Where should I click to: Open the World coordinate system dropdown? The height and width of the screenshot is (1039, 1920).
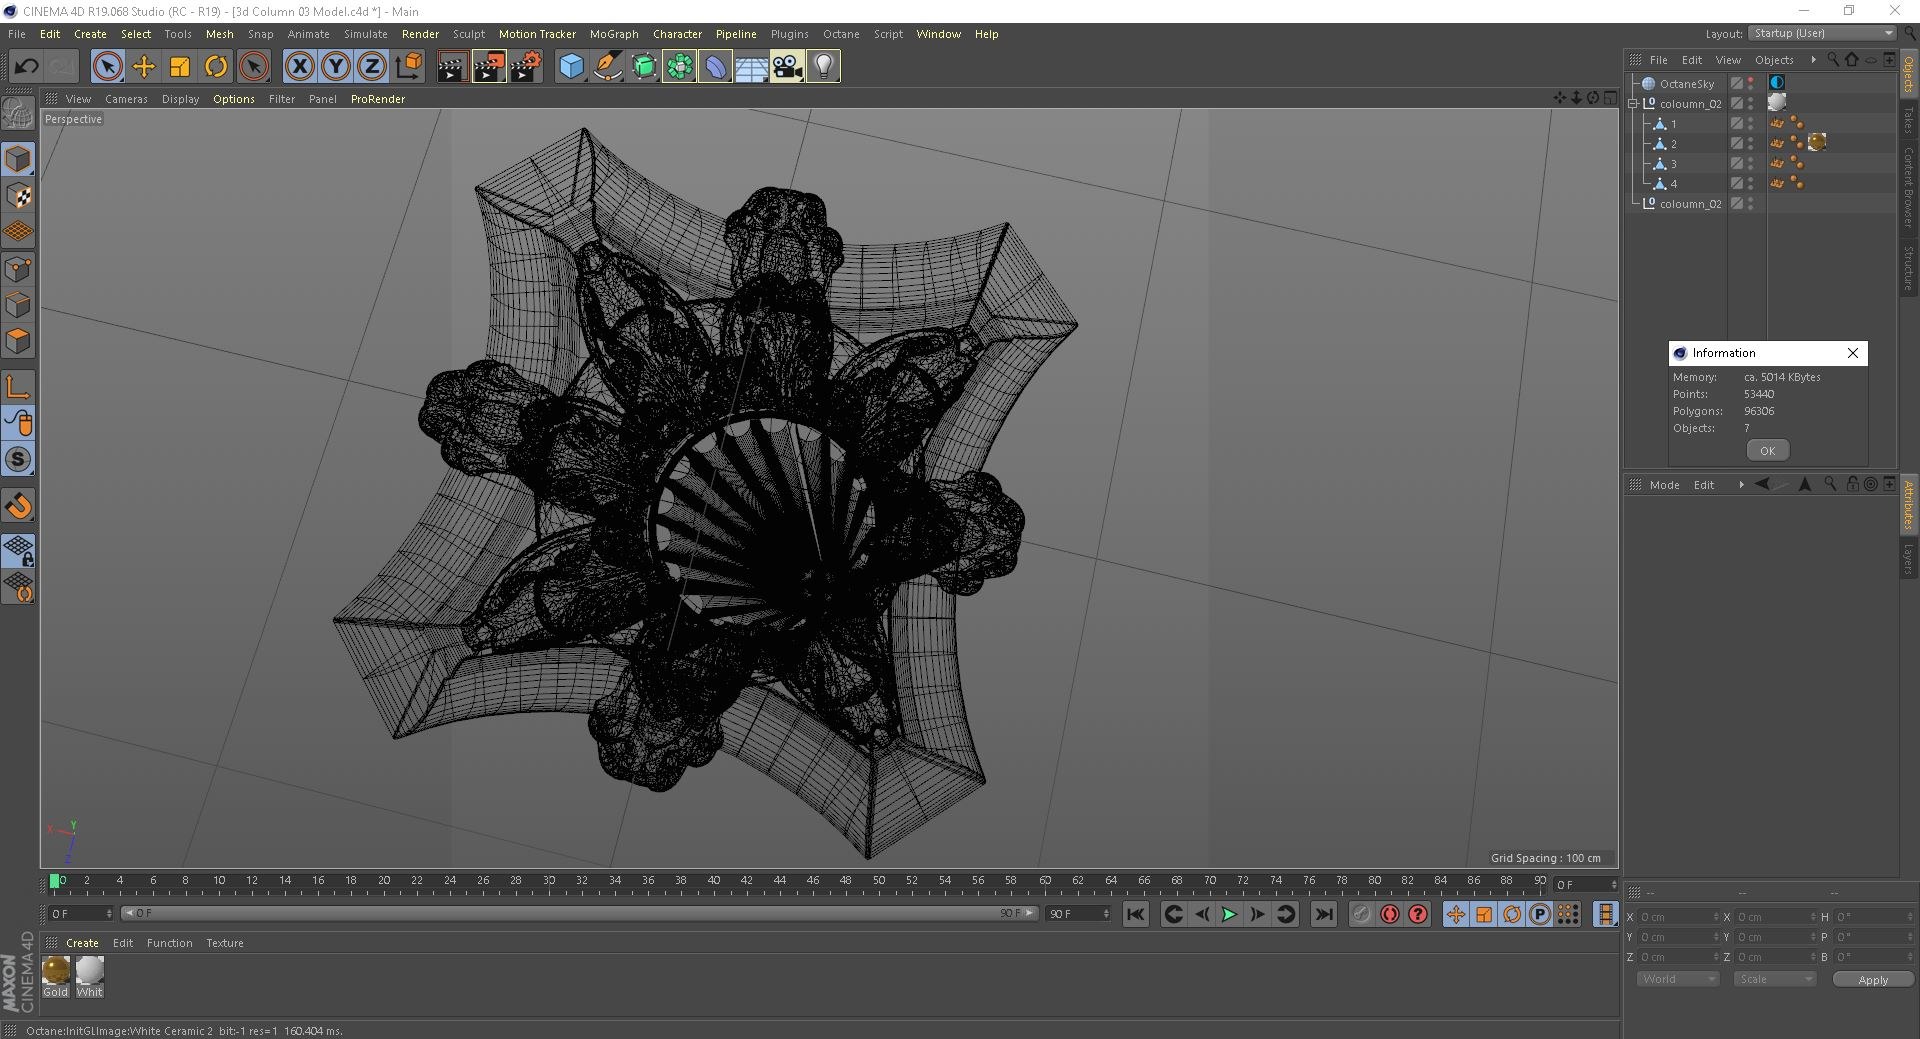[x=1677, y=979]
